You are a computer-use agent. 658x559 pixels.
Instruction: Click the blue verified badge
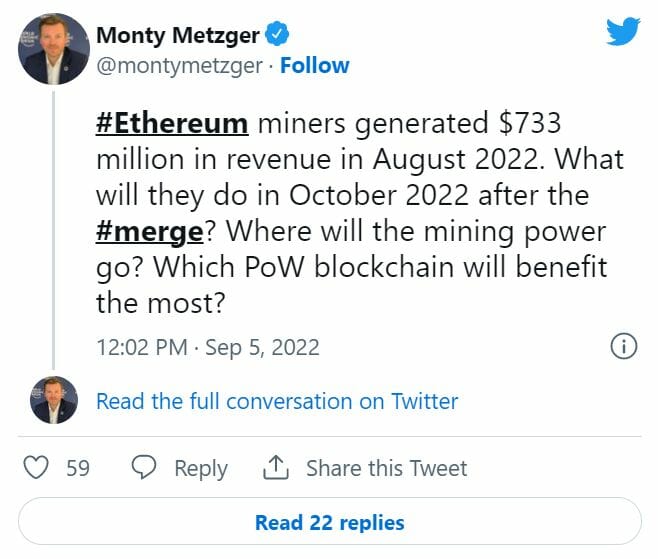pos(277,36)
